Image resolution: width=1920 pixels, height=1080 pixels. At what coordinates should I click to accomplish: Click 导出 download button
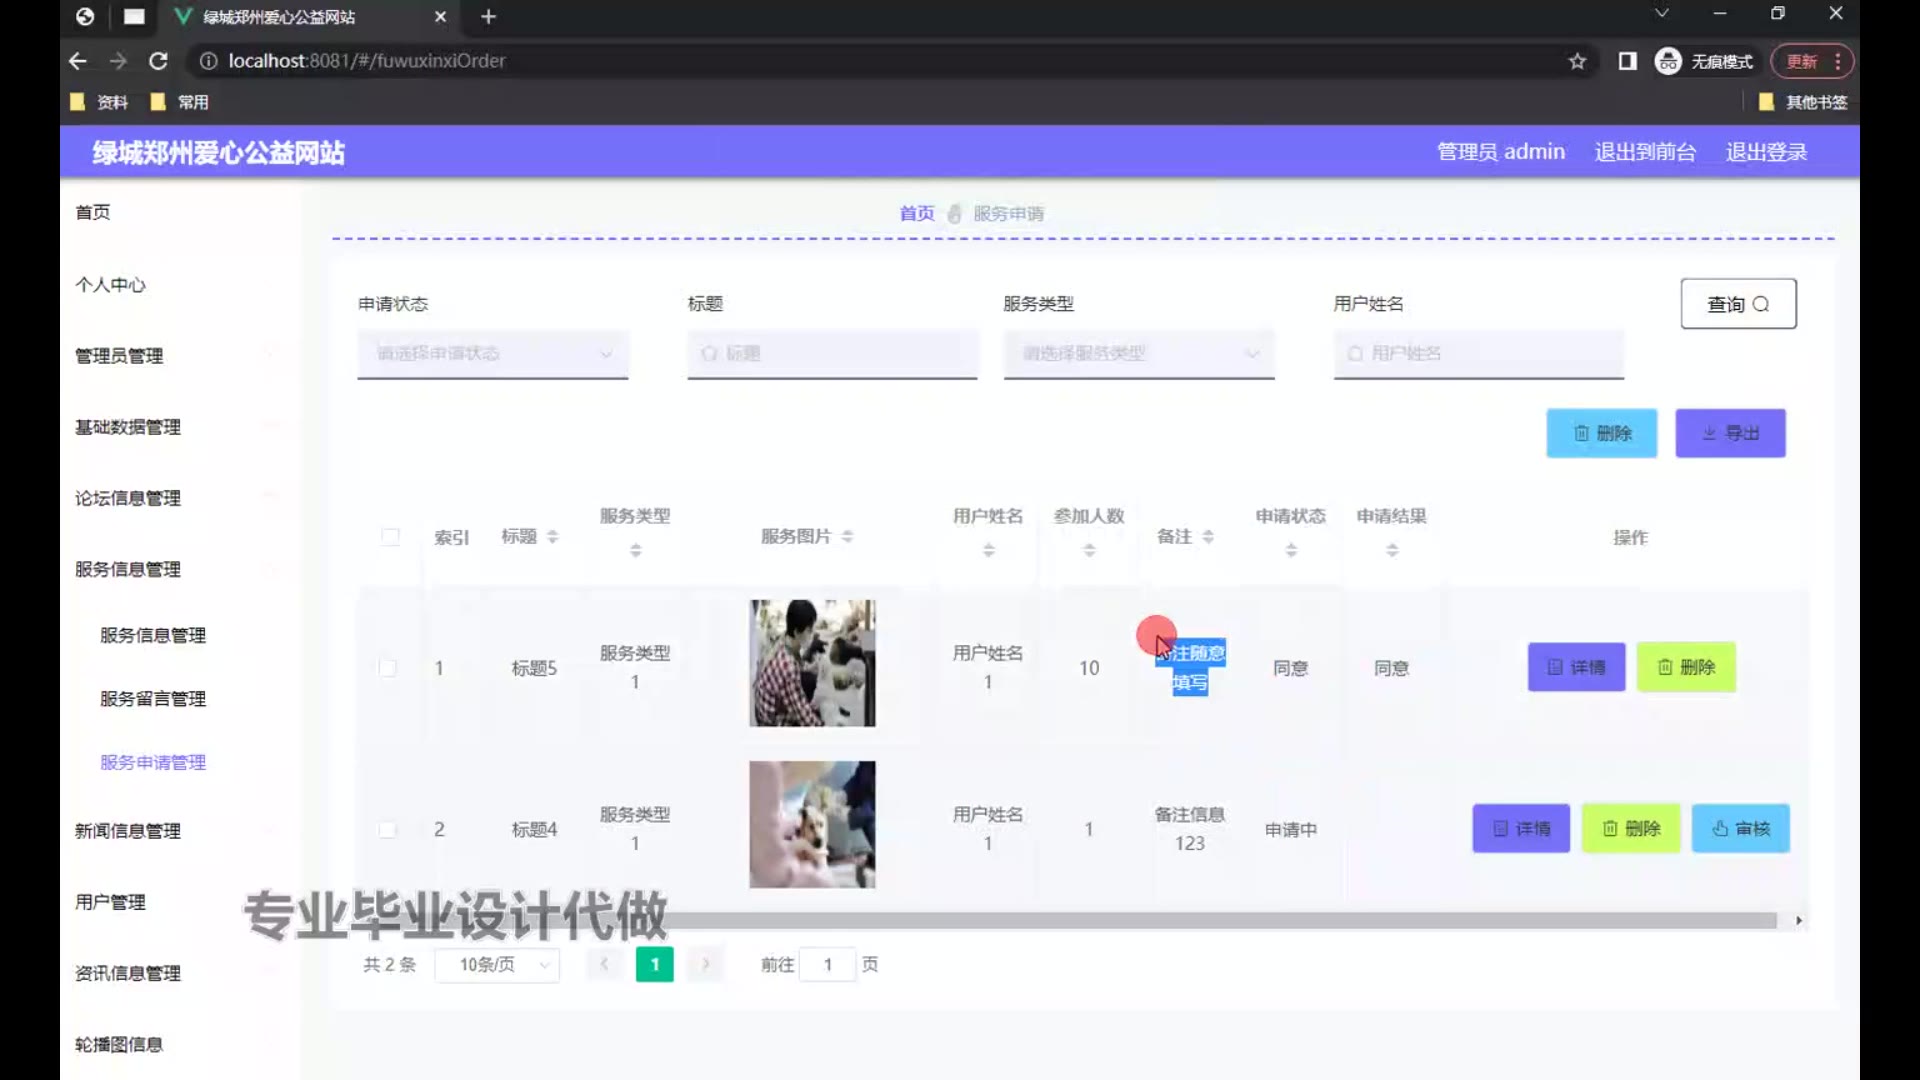click(x=1730, y=433)
